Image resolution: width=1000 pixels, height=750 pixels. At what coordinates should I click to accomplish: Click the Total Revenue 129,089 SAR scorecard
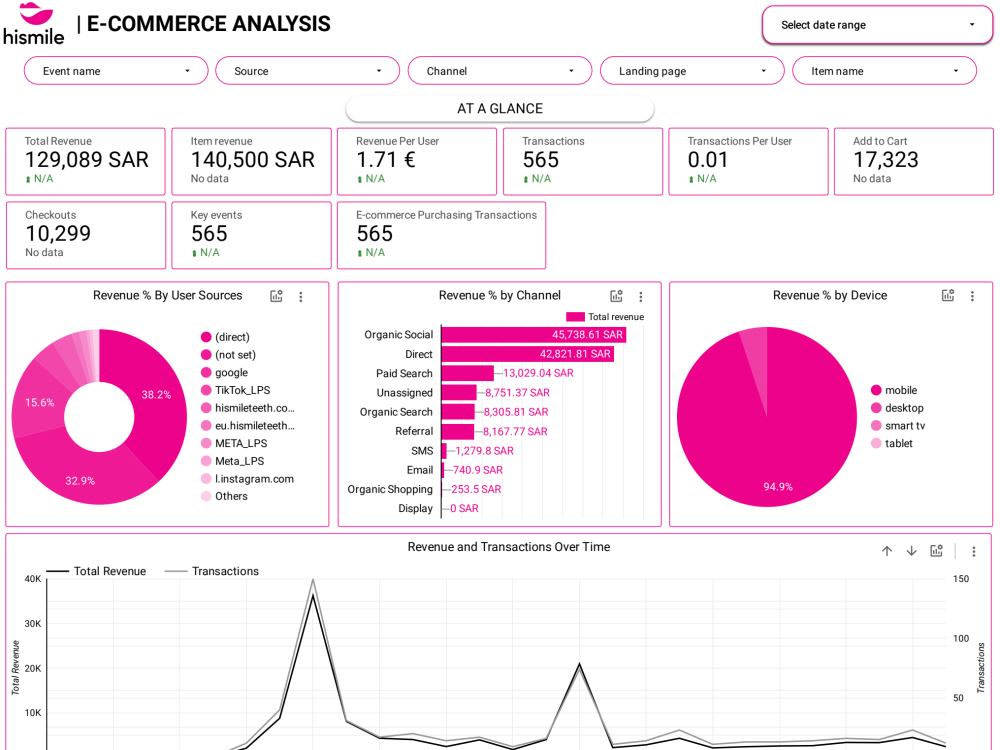pos(85,161)
